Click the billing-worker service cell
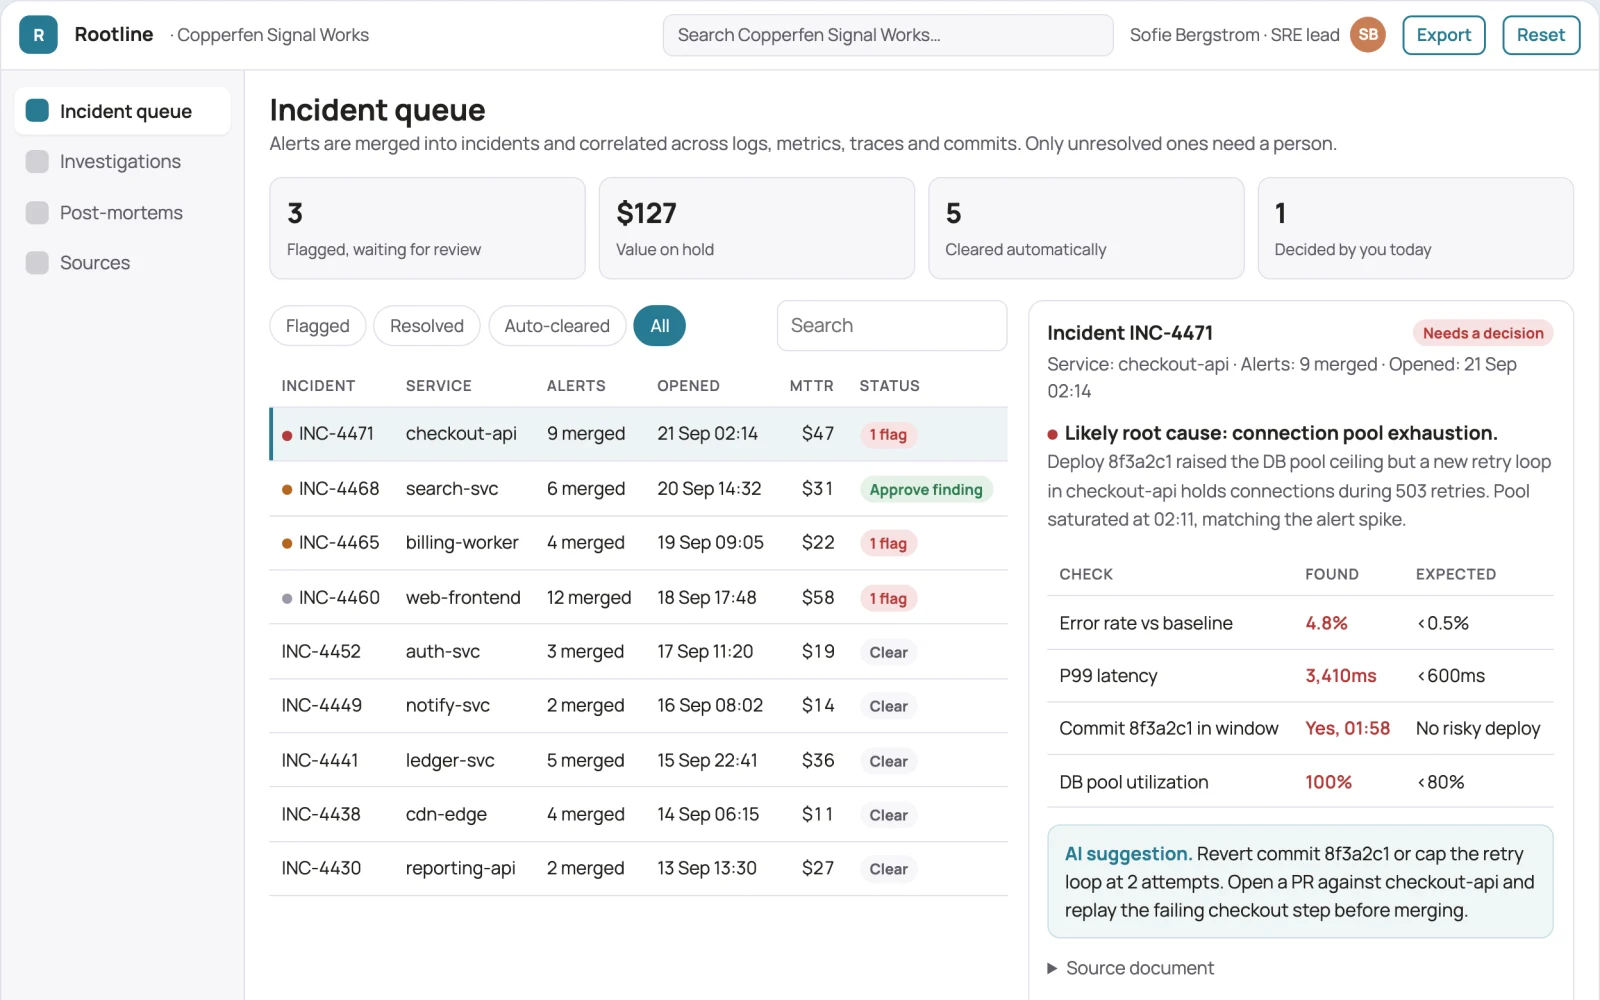 (462, 542)
